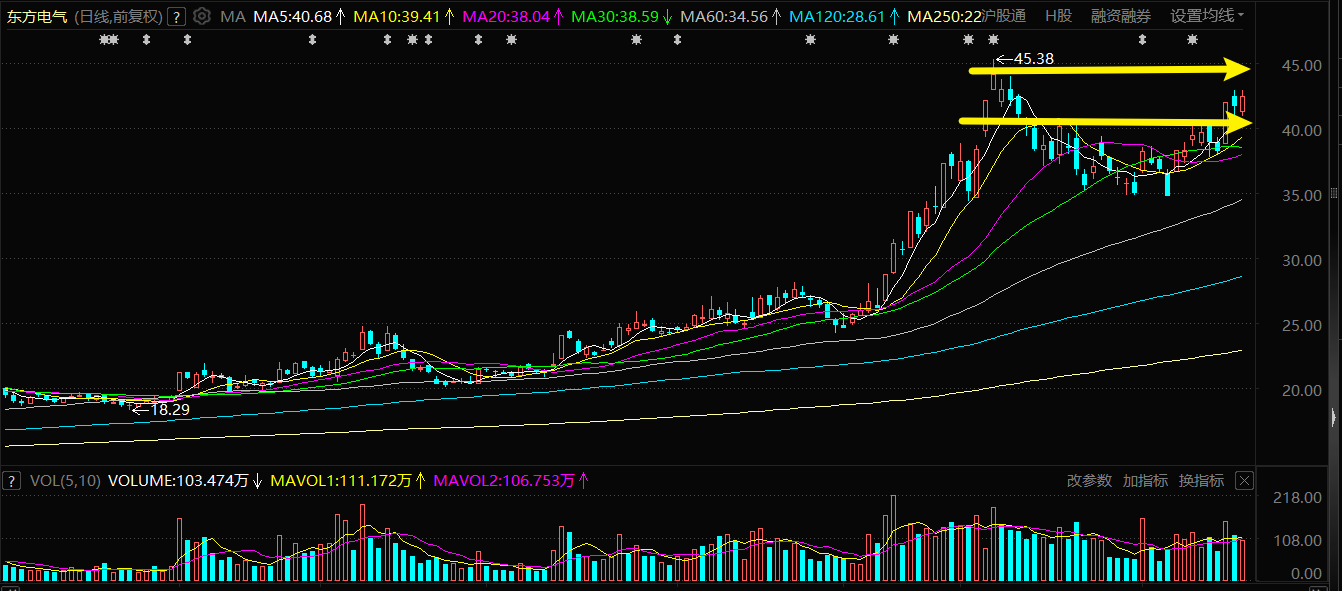
Task: Toggle the H股 comparison
Action: [x=1058, y=16]
